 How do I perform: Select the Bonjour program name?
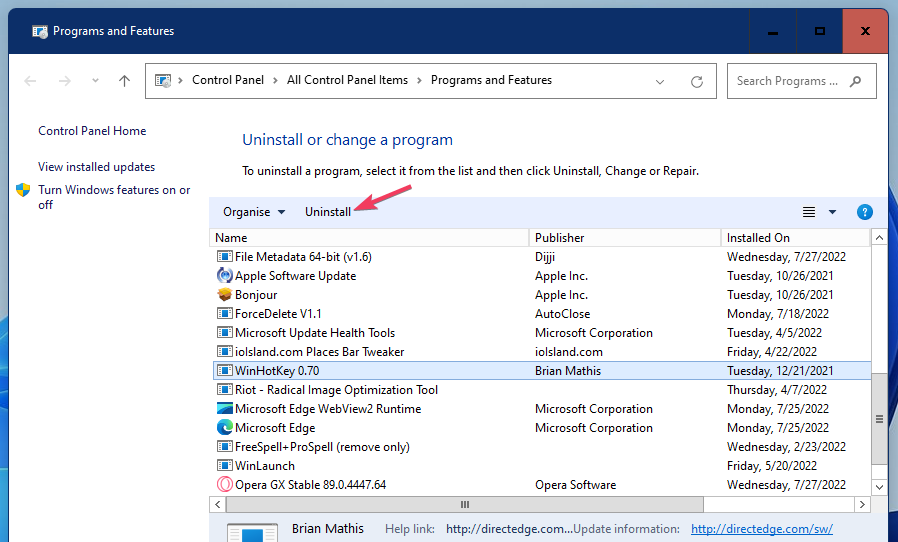(x=256, y=294)
